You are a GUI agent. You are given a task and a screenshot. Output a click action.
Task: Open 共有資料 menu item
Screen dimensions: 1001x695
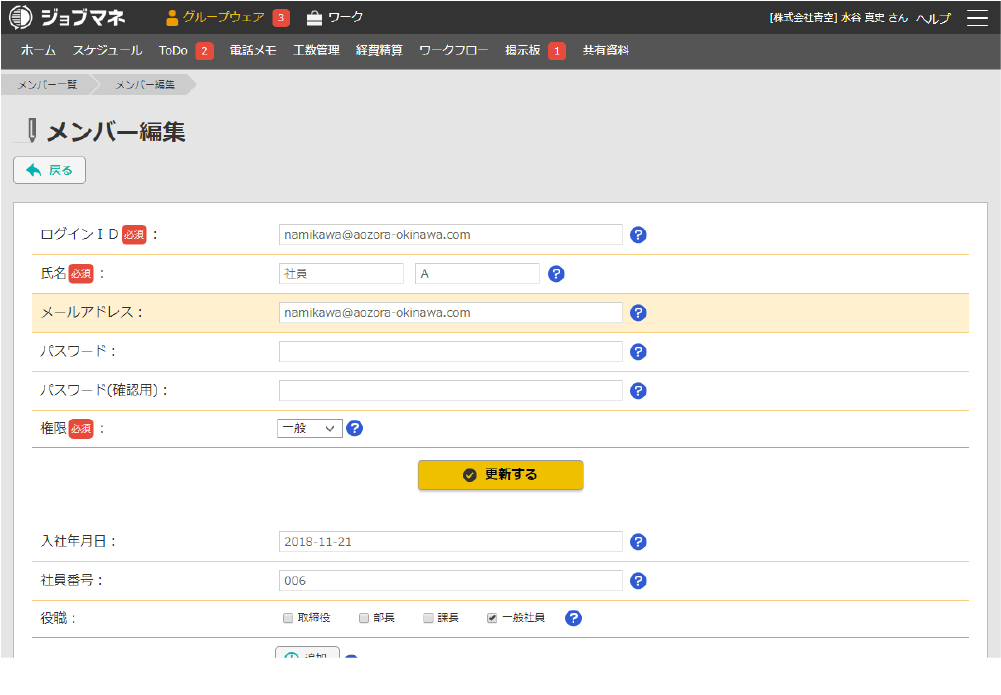pyautogui.click(x=606, y=50)
